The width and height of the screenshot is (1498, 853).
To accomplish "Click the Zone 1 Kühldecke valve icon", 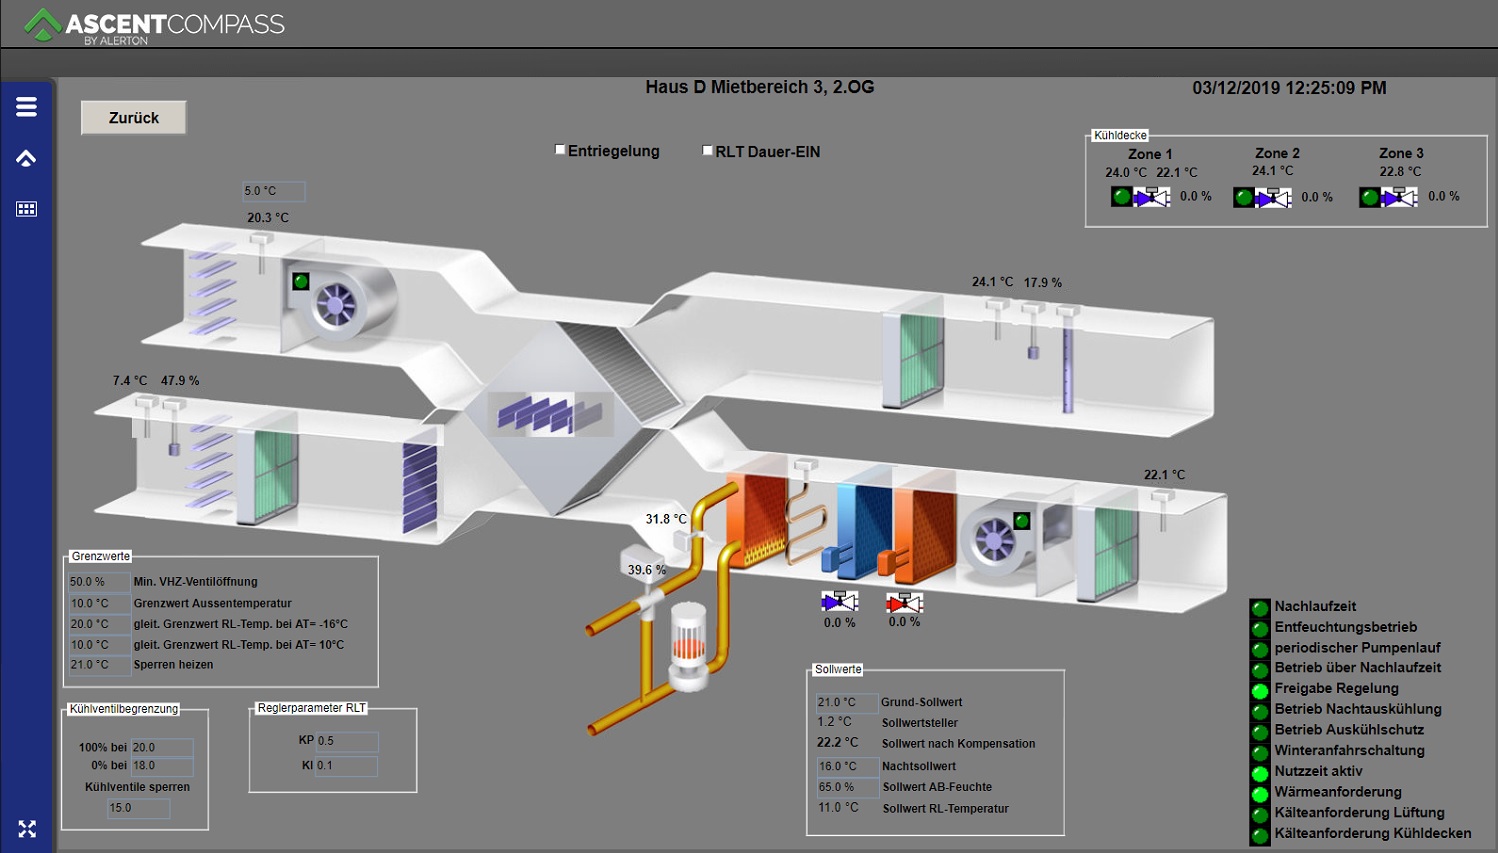I will click(1151, 197).
